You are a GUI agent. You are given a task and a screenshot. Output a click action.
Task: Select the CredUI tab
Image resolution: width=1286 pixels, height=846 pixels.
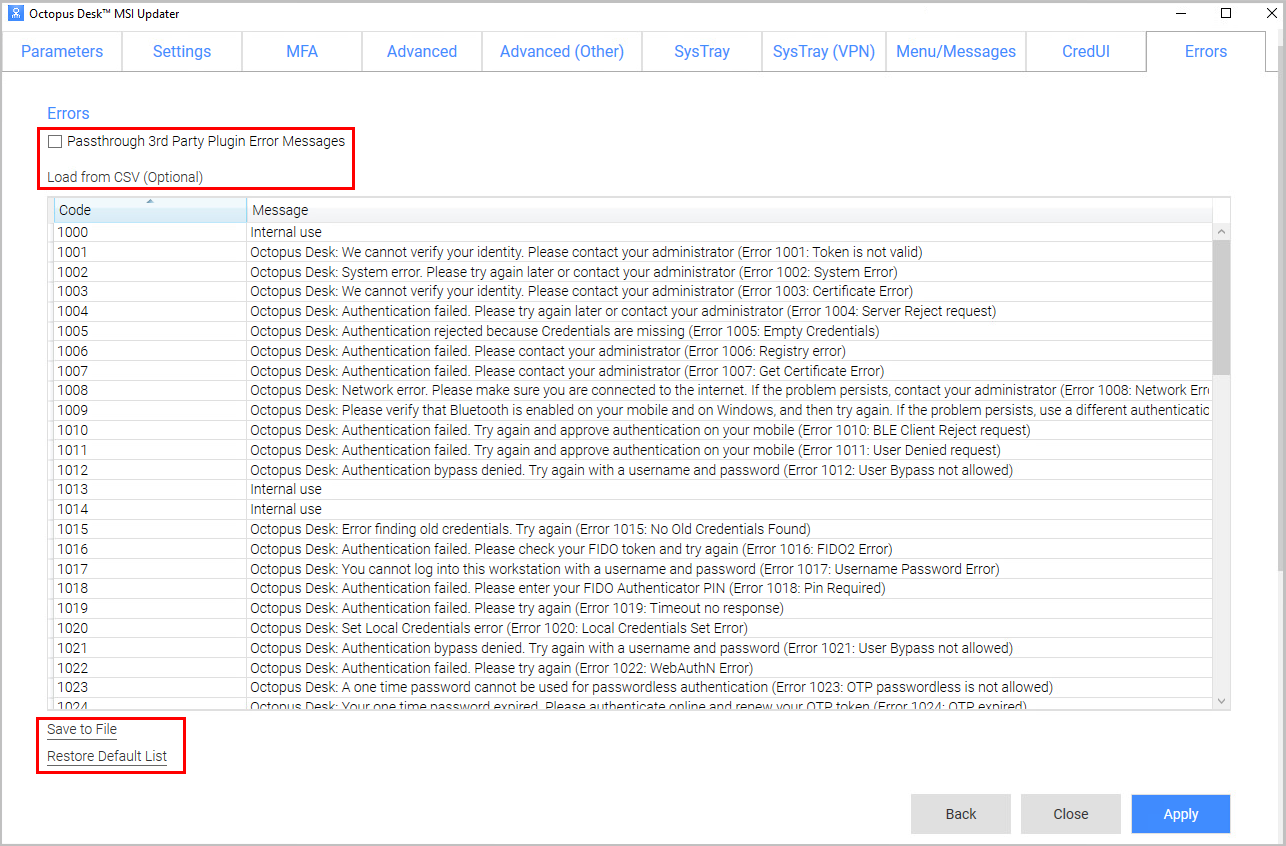click(x=1086, y=52)
